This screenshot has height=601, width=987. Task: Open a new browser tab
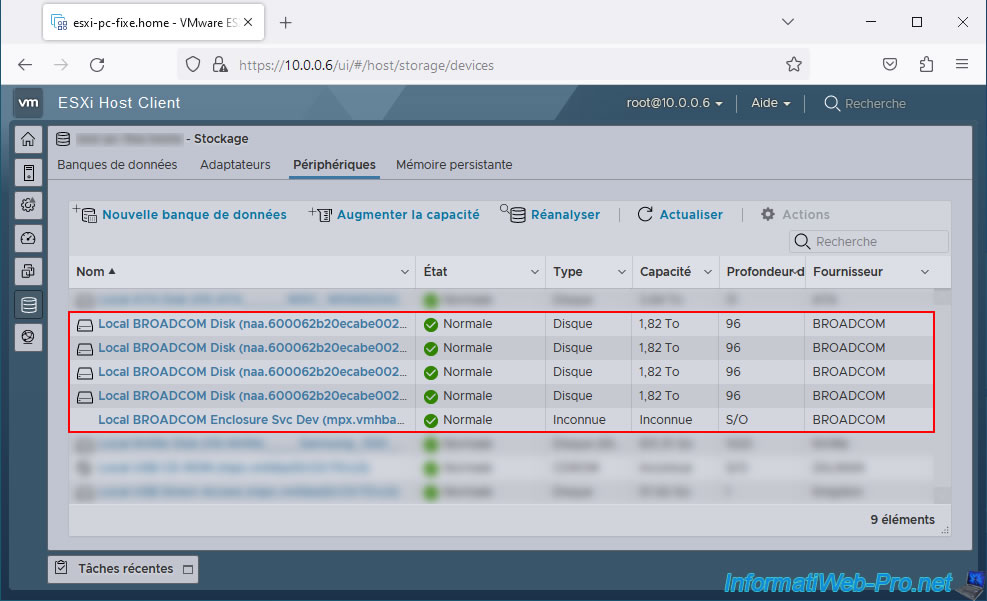click(286, 23)
